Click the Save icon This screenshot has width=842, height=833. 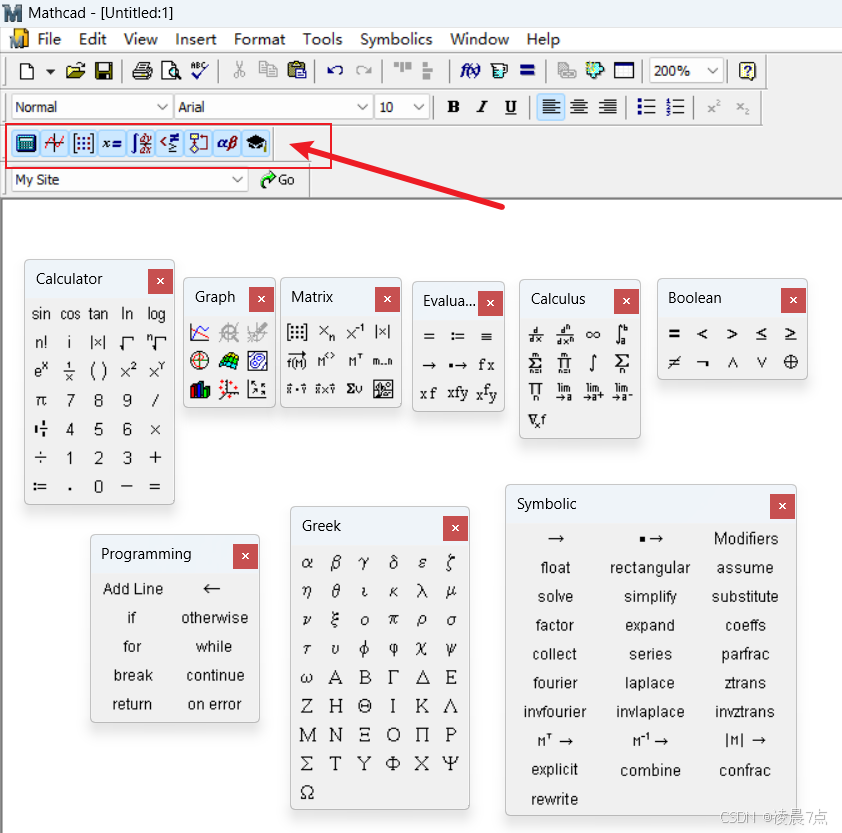point(104,71)
